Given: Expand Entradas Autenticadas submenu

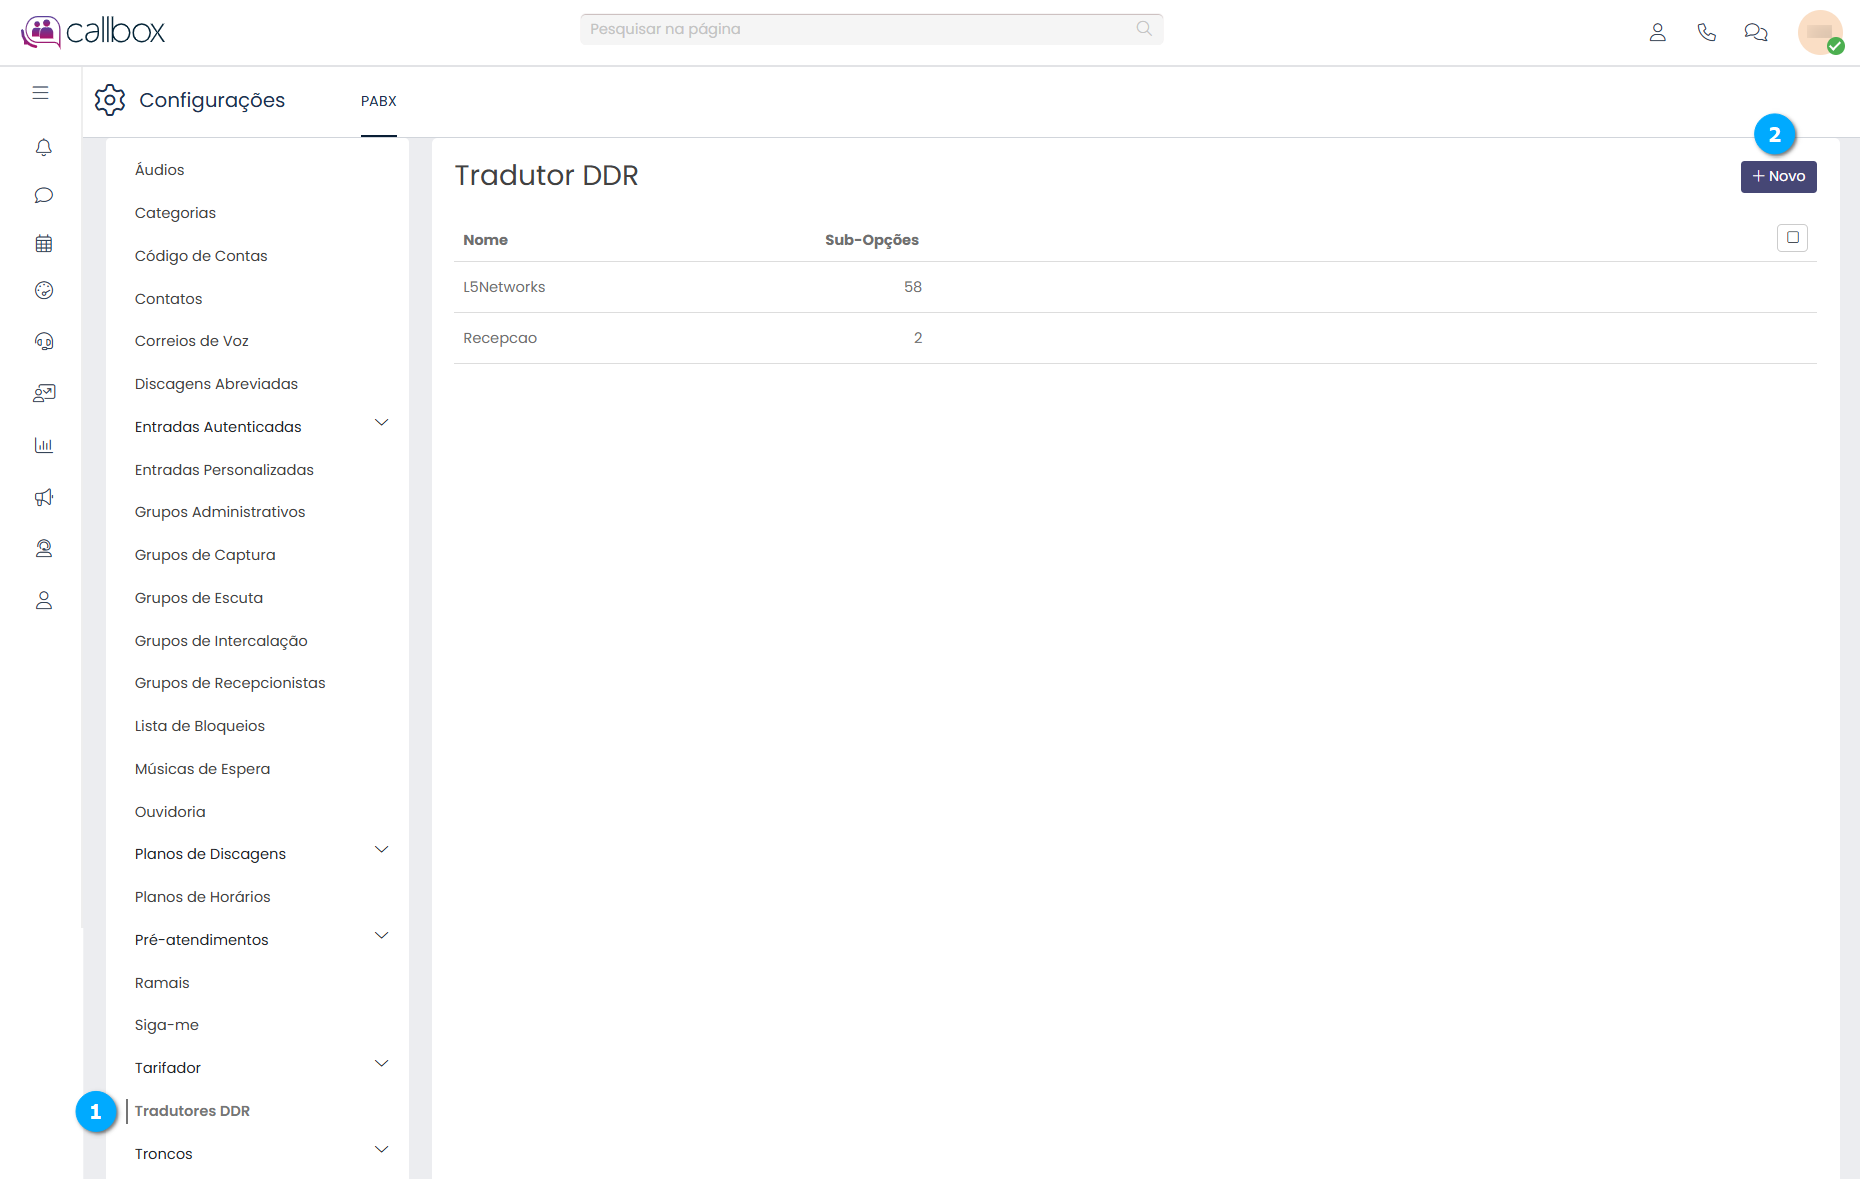Looking at the screenshot, I should tap(381, 423).
